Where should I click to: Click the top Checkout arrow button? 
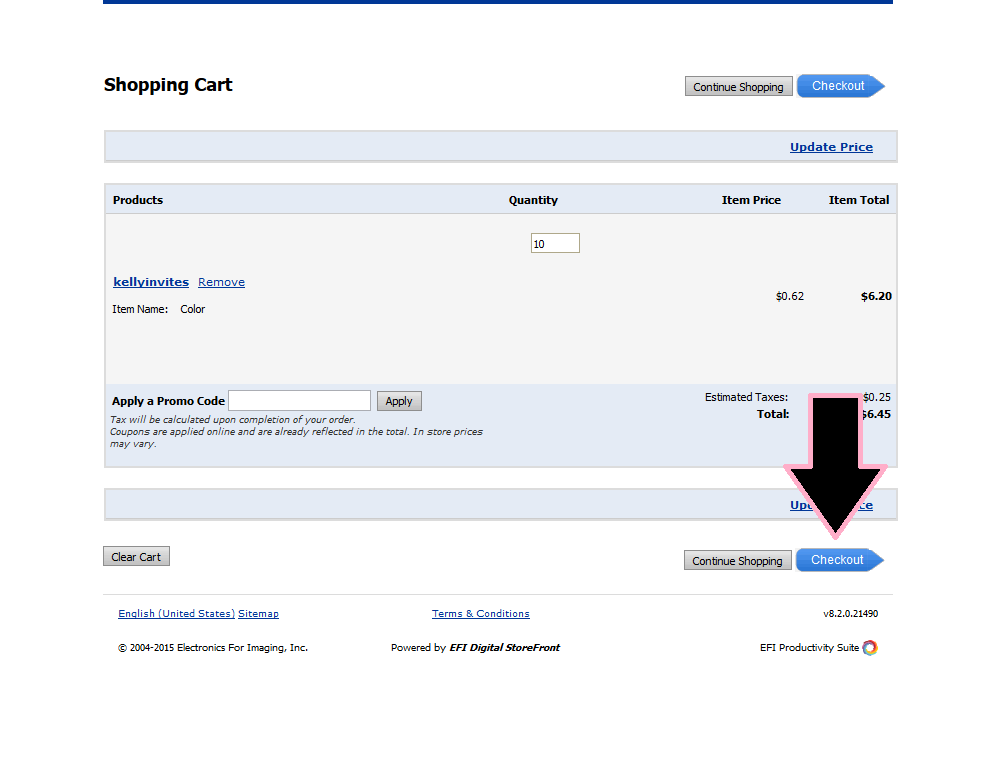(x=839, y=86)
